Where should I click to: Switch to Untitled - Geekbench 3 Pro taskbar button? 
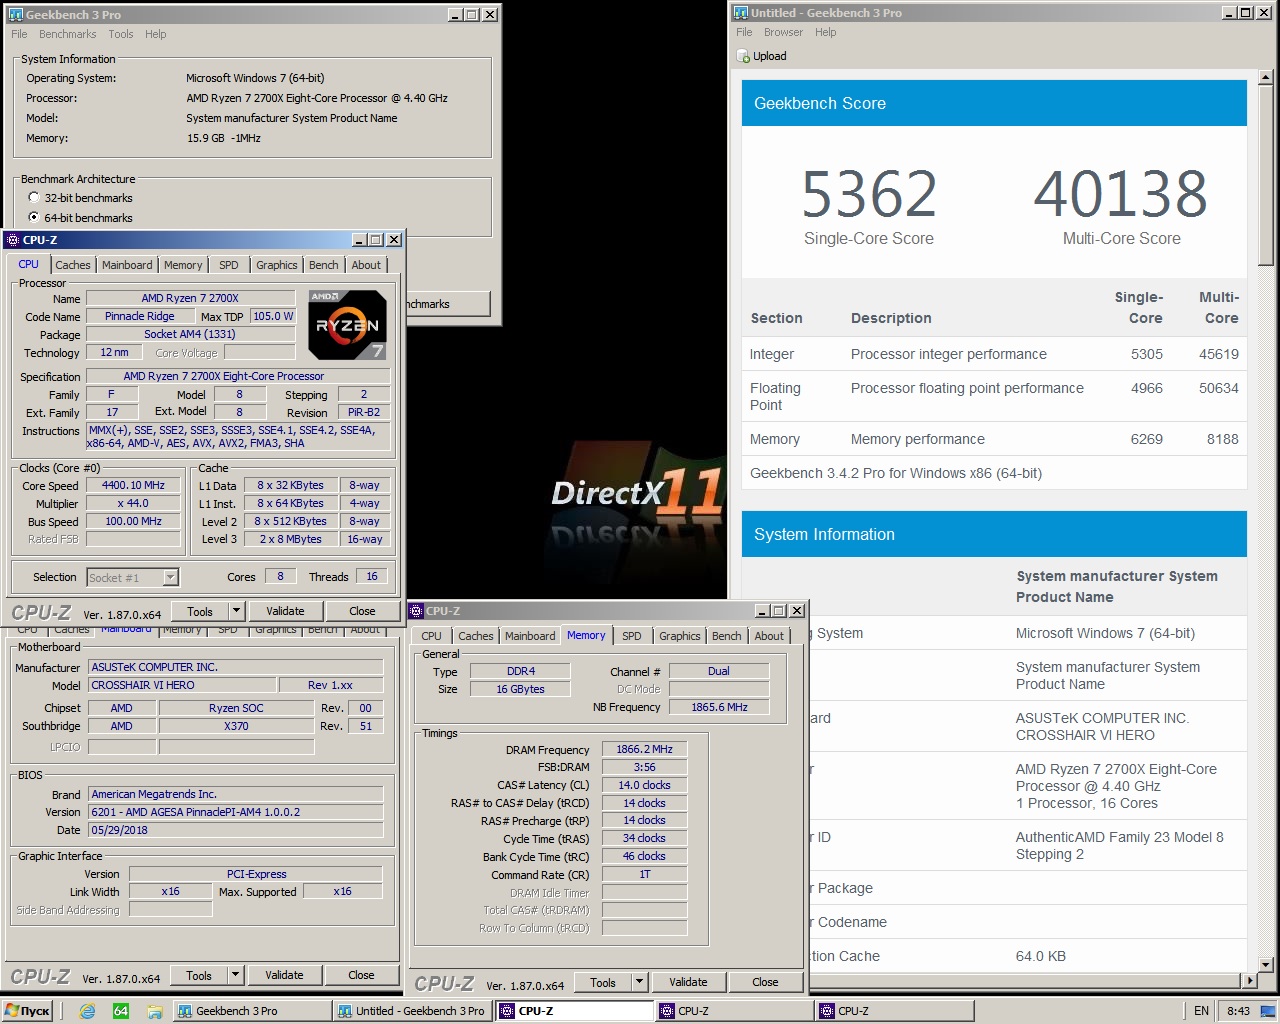411,1011
